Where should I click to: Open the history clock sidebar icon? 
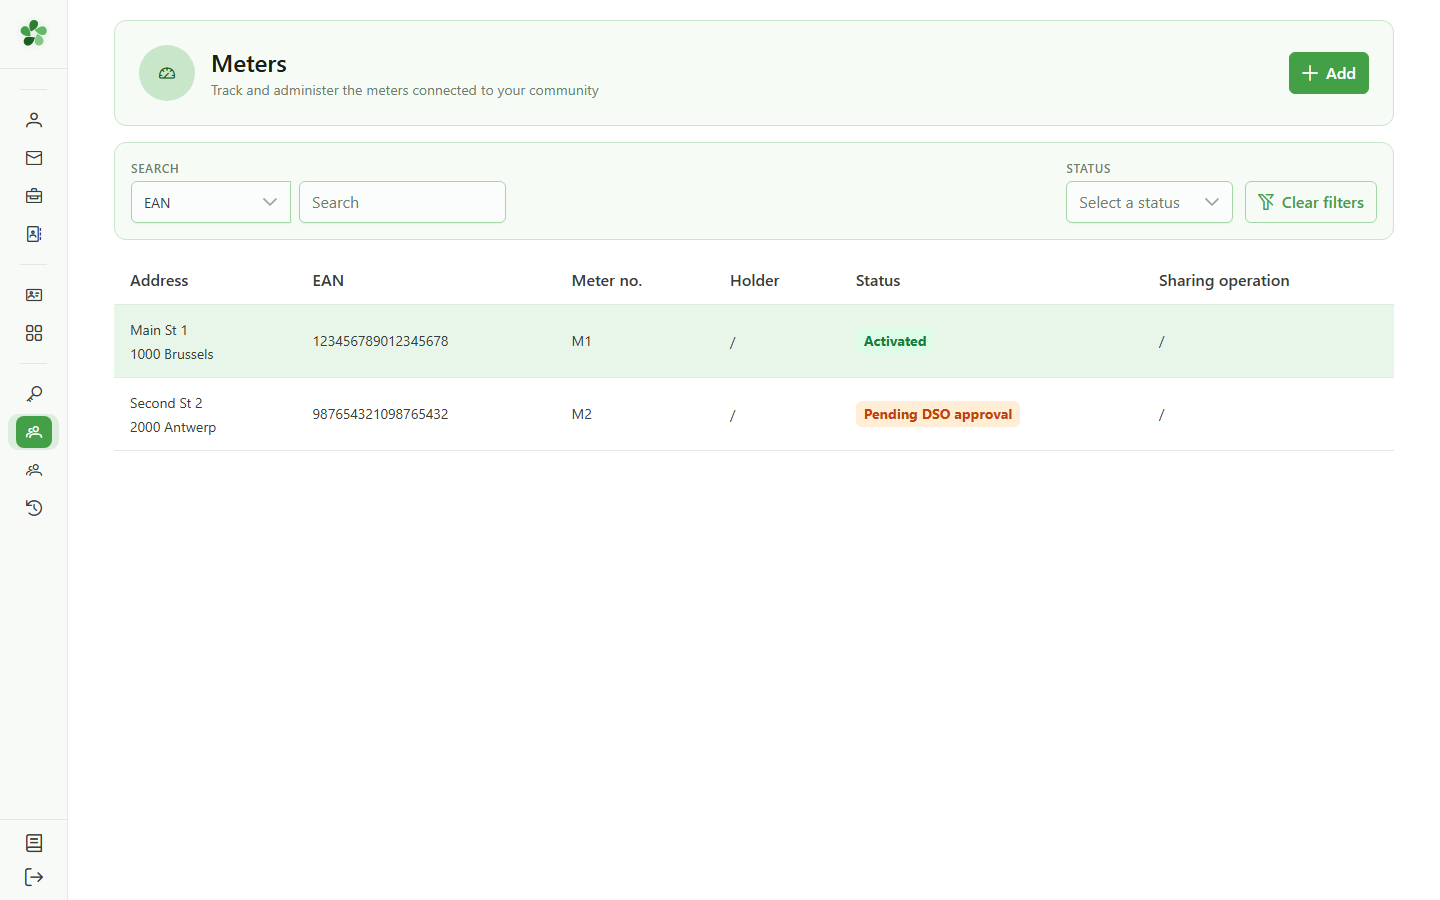(34, 508)
